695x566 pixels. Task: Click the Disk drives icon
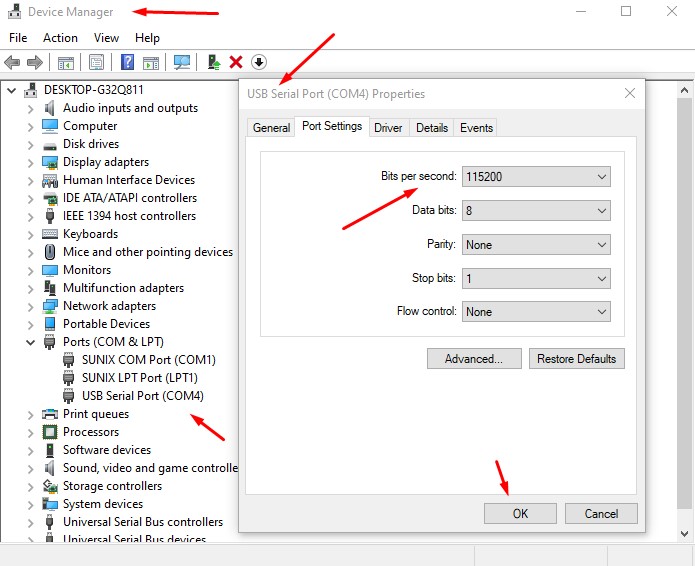(50, 146)
